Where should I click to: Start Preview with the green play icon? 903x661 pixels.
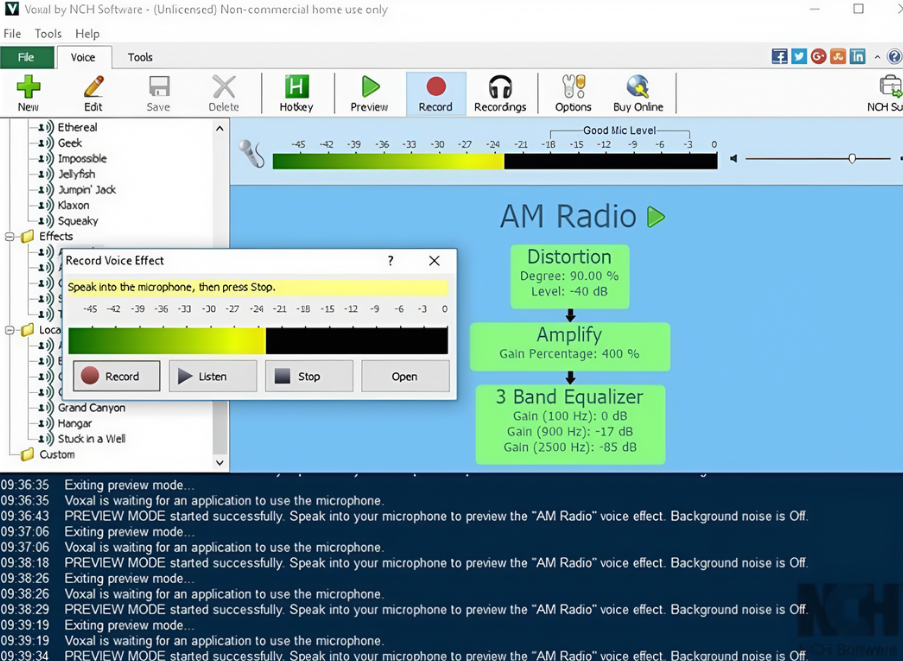(369, 93)
